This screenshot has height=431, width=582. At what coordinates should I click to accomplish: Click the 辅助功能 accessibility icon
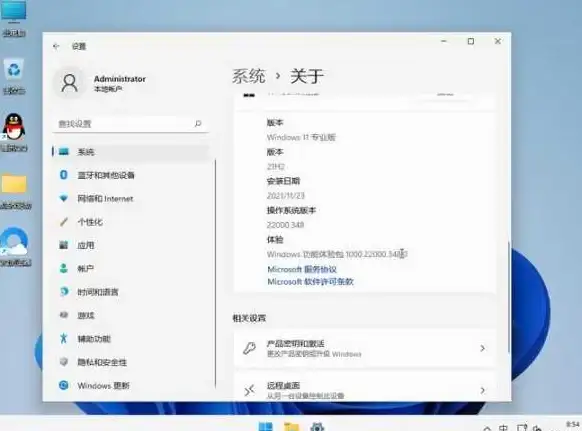(64, 338)
